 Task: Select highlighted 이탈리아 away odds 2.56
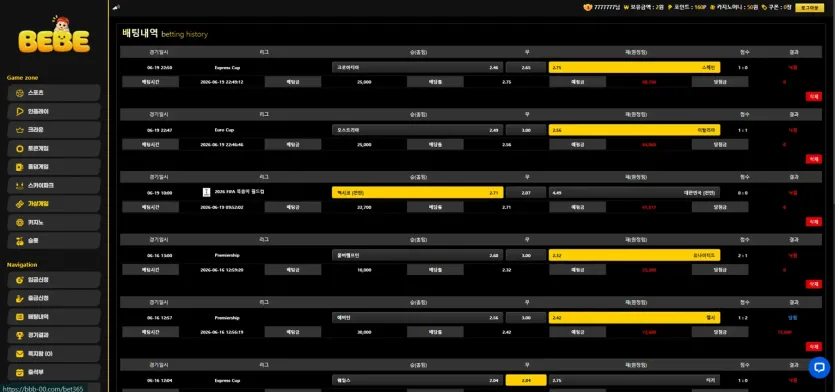coord(634,130)
